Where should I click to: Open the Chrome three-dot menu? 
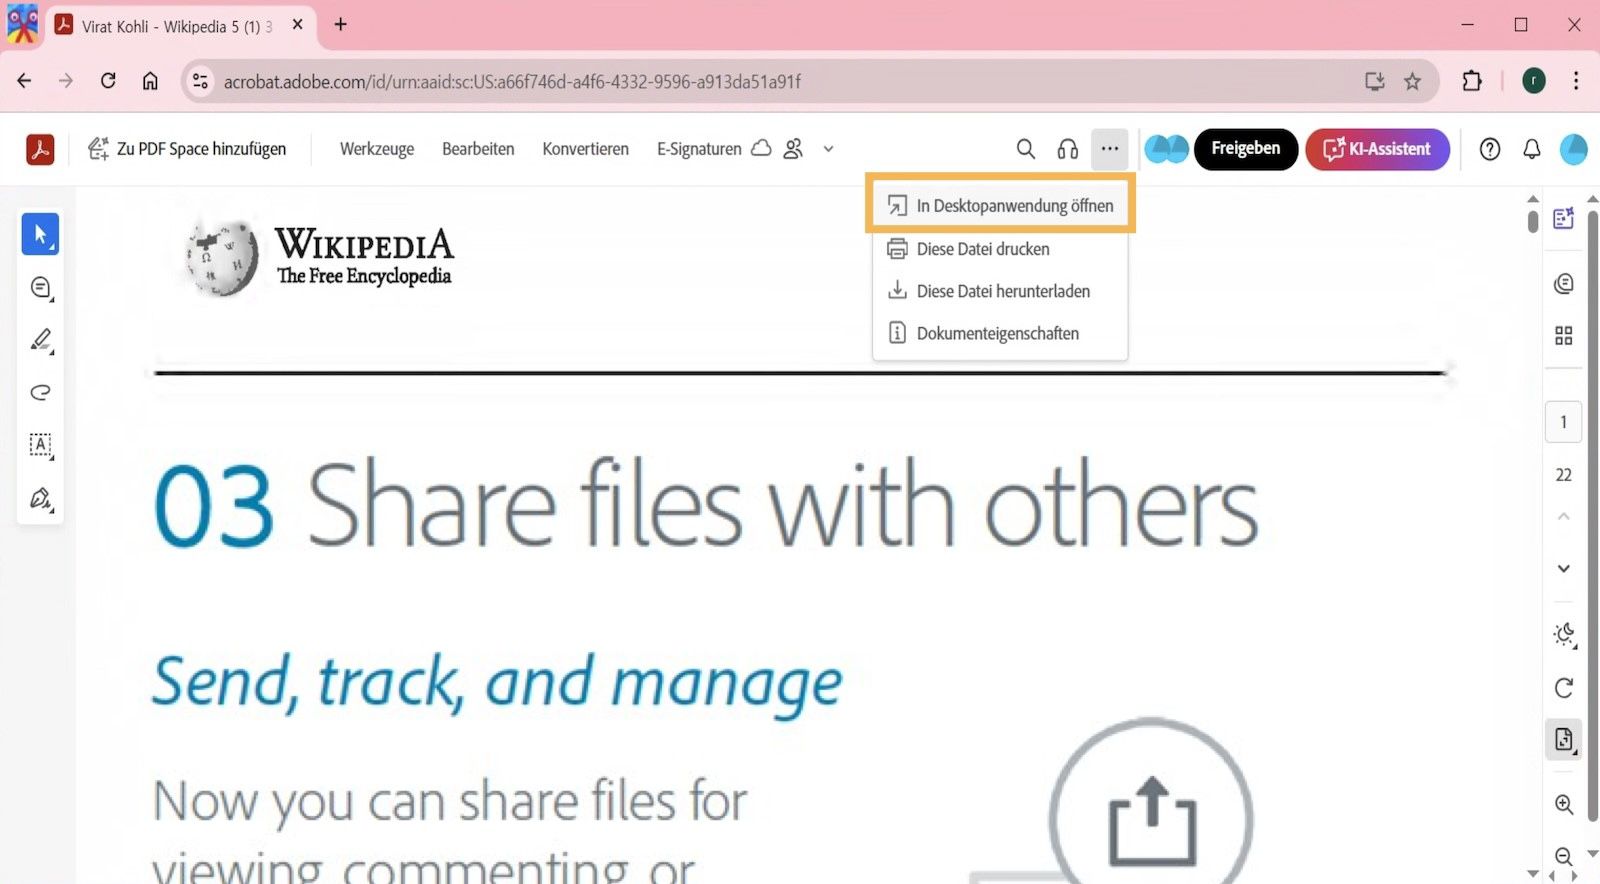pyautogui.click(x=1576, y=81)
